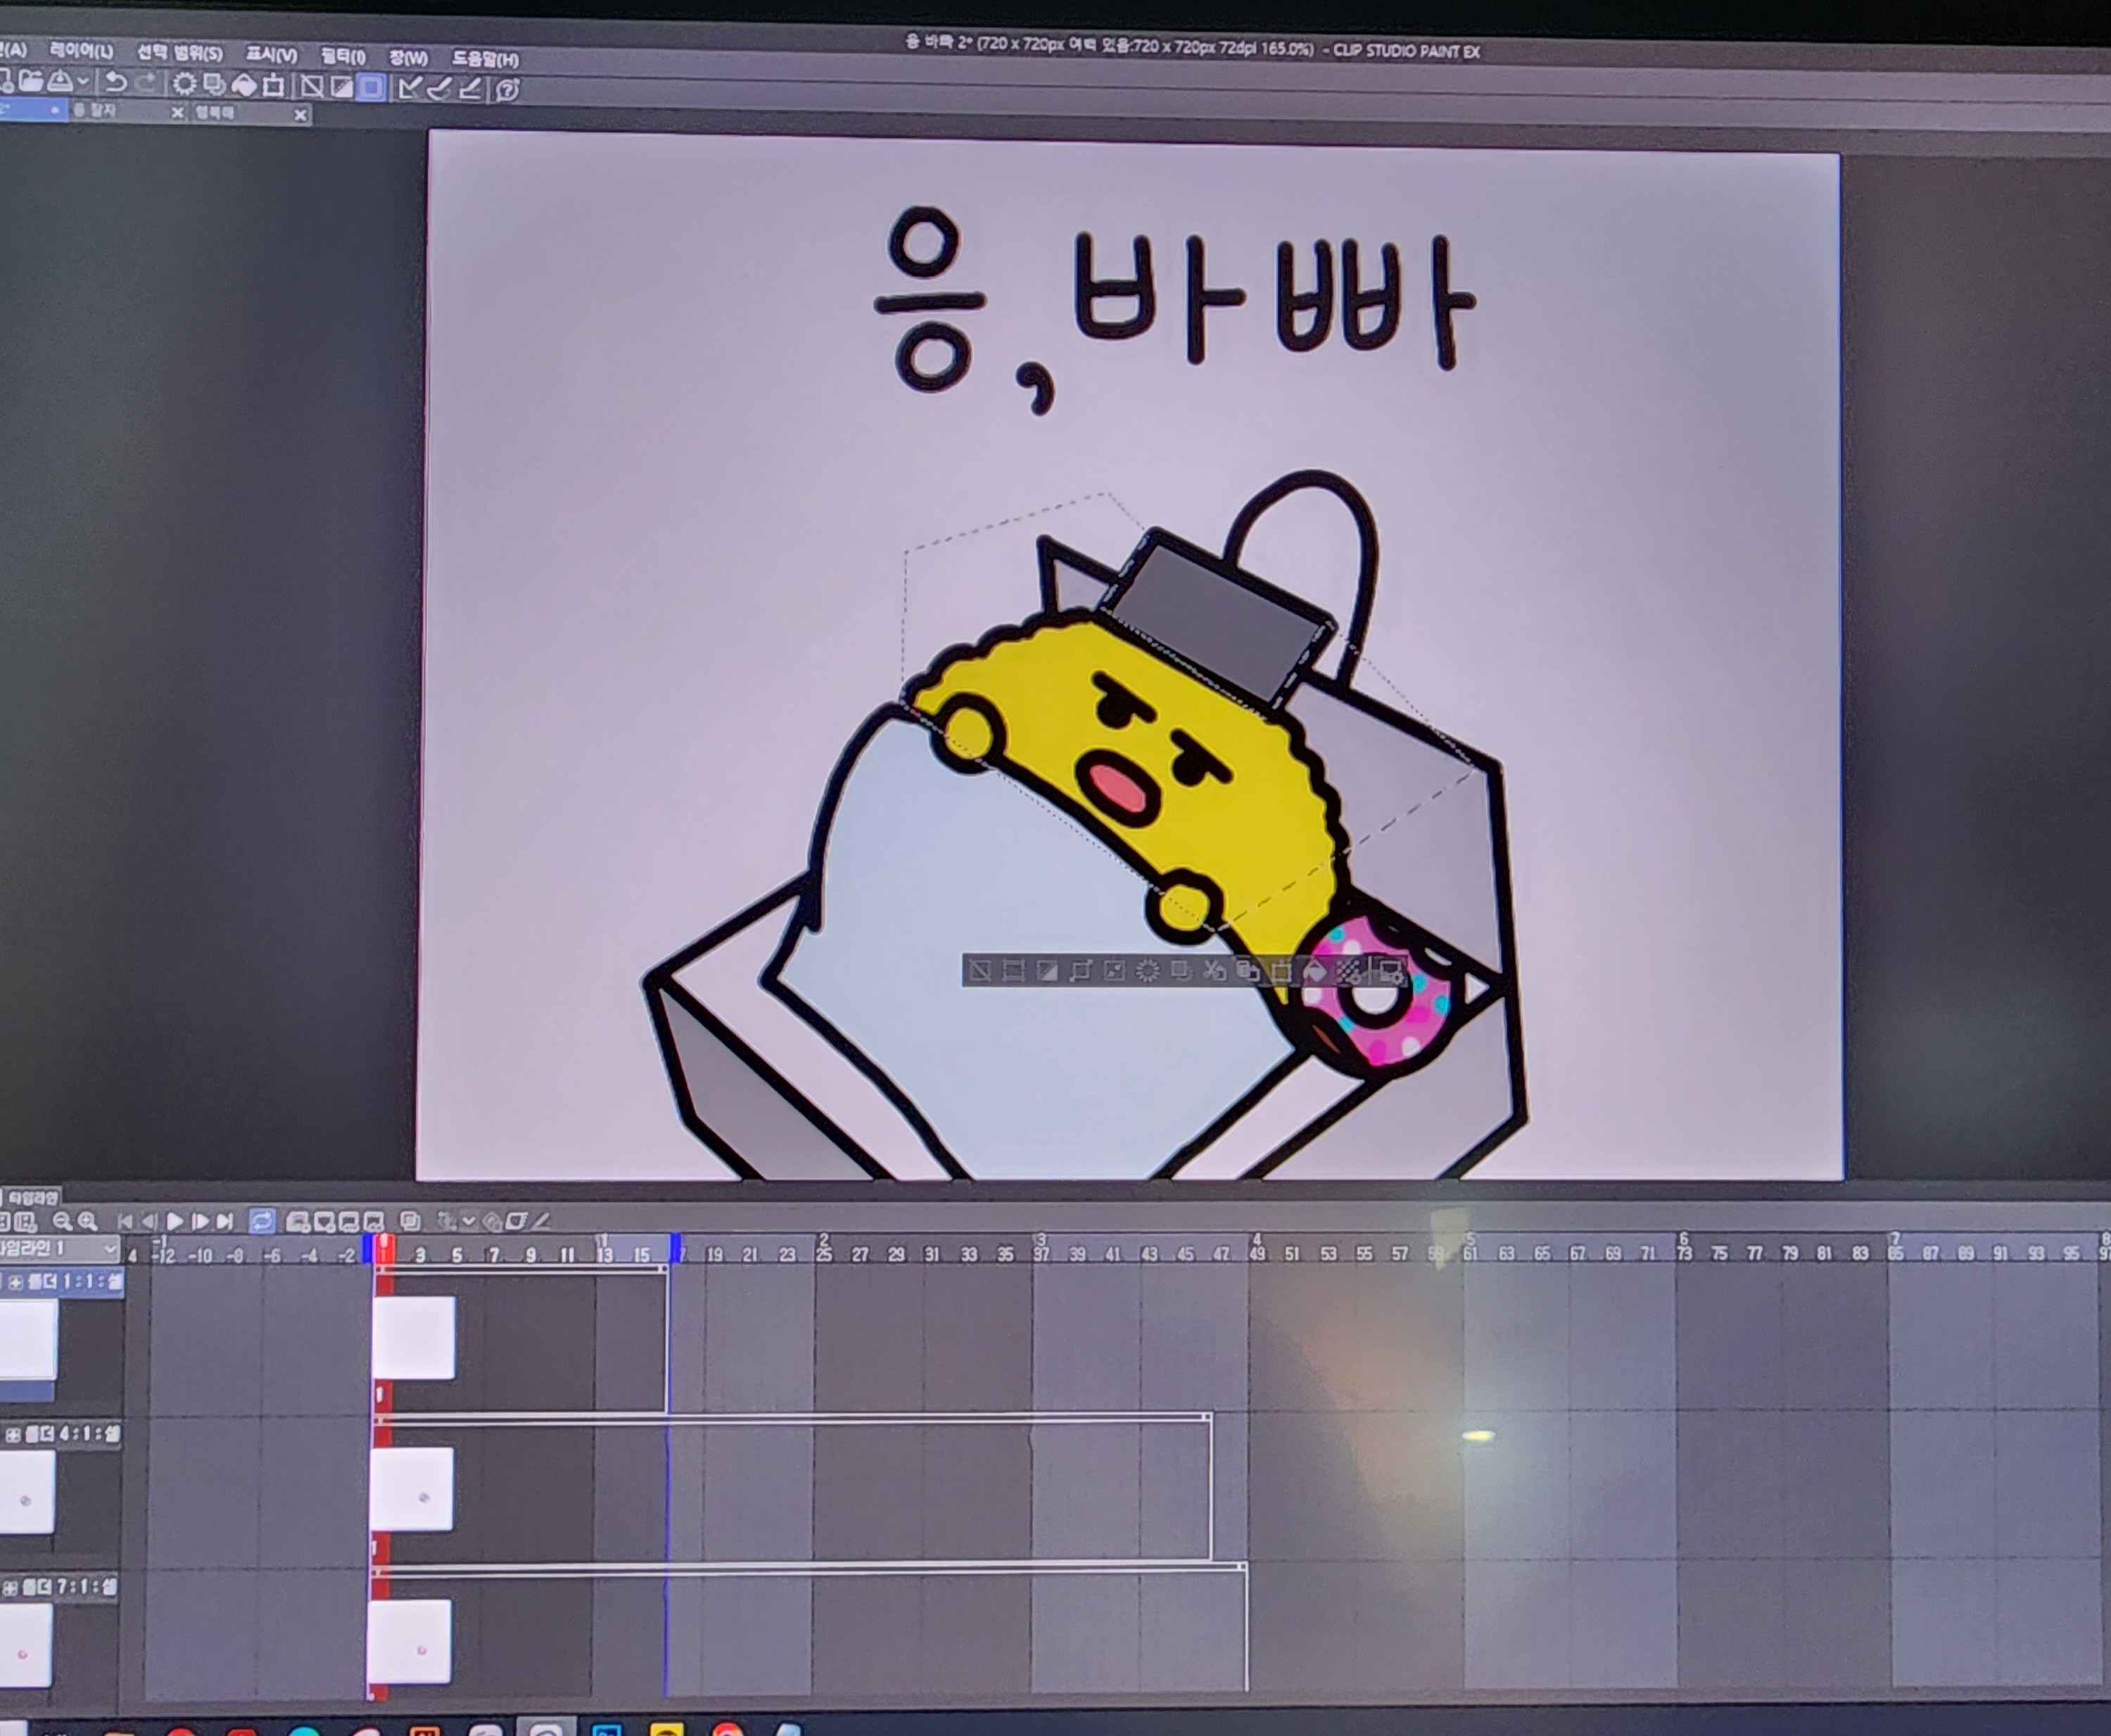
Task: Click Clear outside selection icon in command bar
Action: tap(214, 86)
